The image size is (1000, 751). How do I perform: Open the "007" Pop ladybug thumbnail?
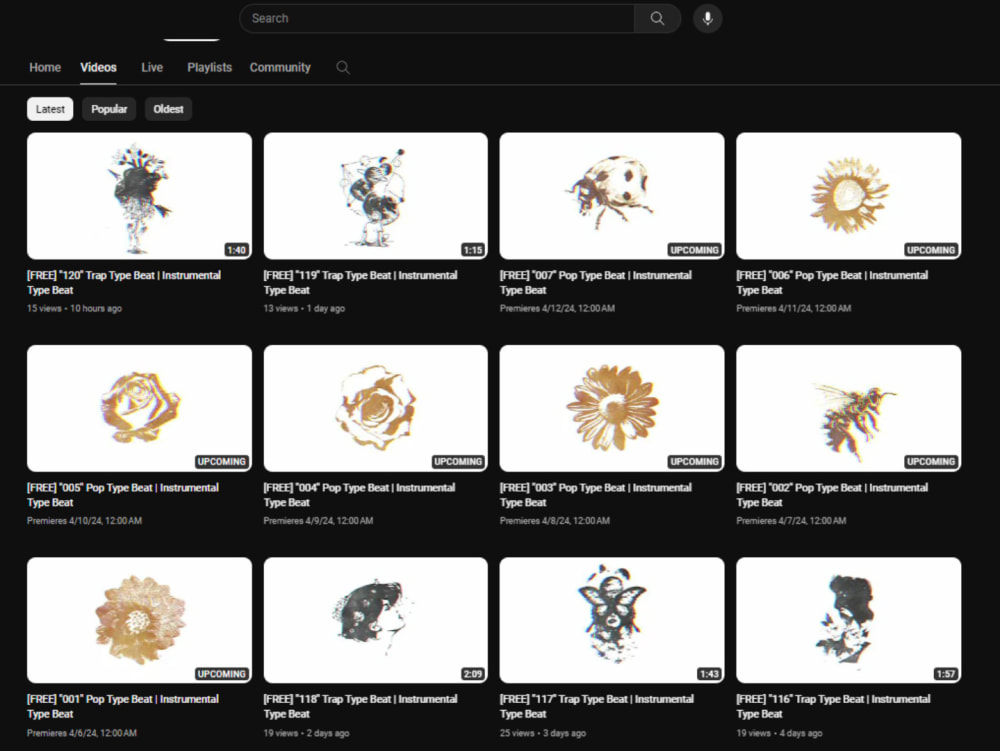click(612, 196)
